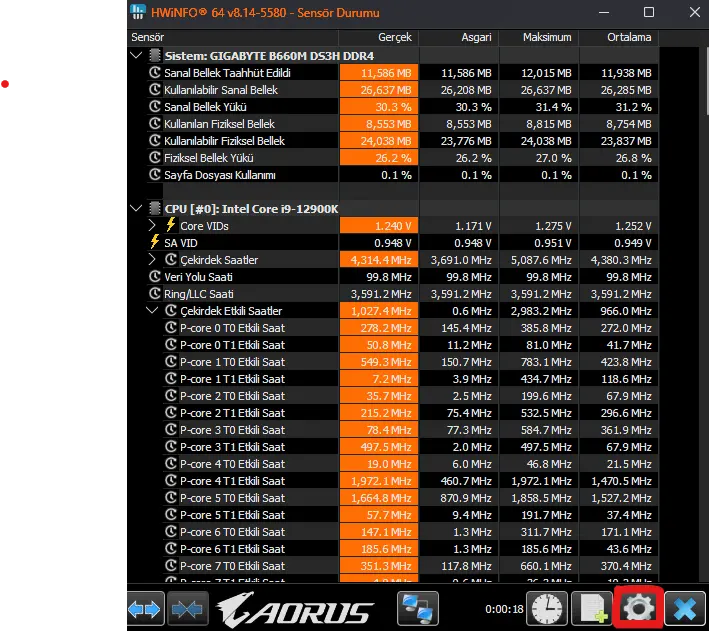The height and width of the screenshot is (631, 709).
Task: Select P-core 3 T0 Etkili Saat row
Action: pos(411,430)
